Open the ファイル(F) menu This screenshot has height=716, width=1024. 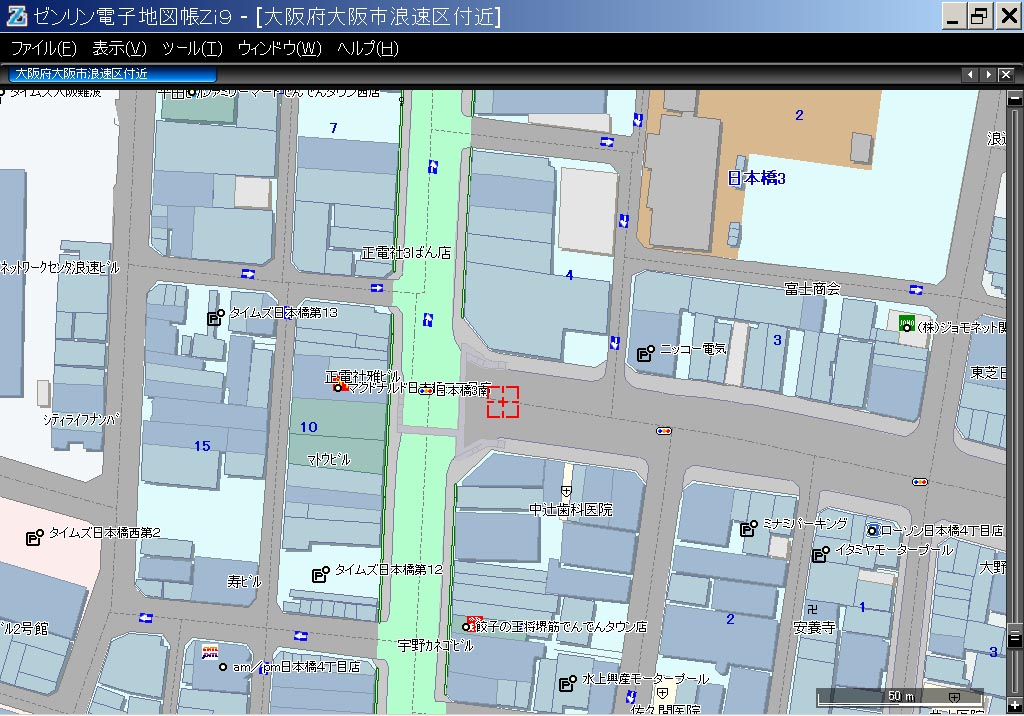click(x=44, y=48)
